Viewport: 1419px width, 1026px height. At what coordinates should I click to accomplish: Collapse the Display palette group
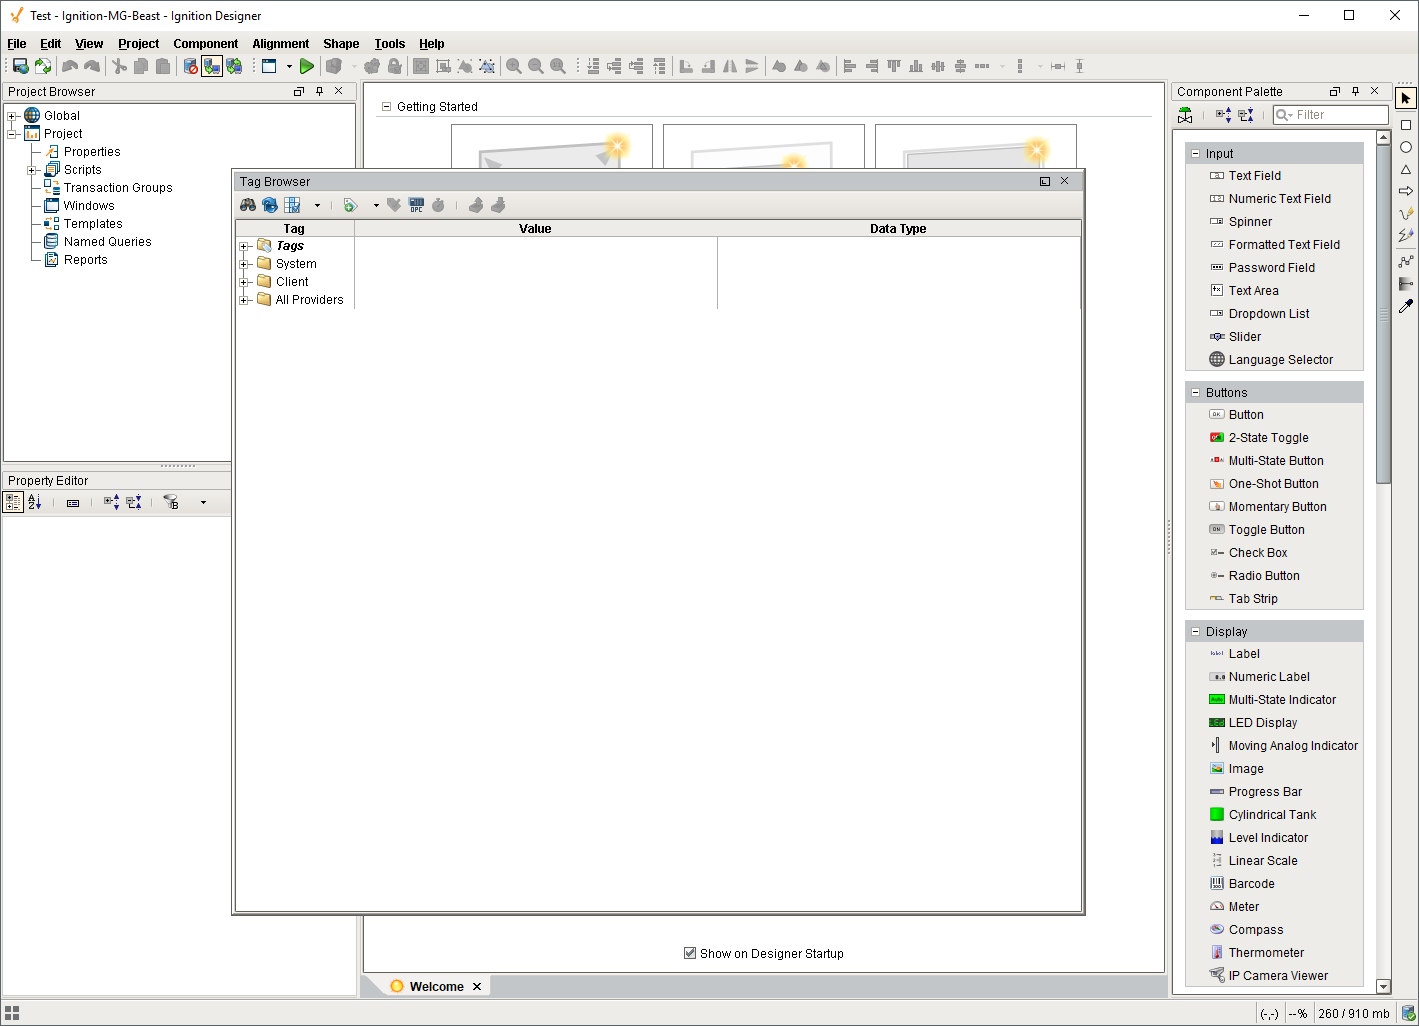click(1195, 632)
